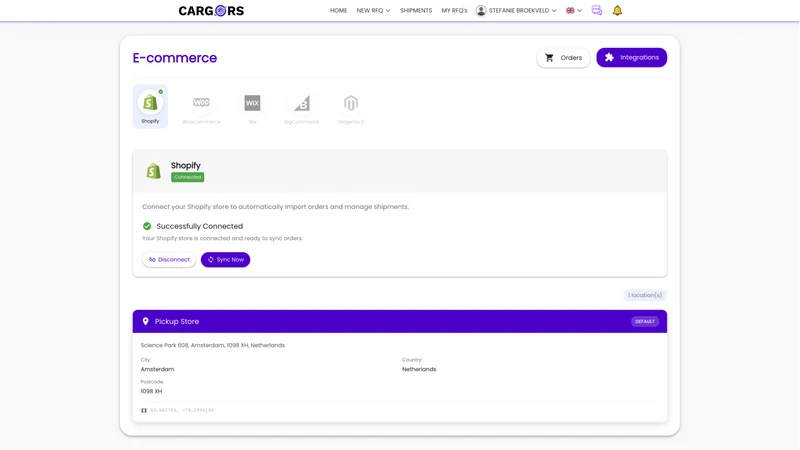Go to SHIPMENTS page
This screenshot has height=450, width=800.
click(416, 10)
